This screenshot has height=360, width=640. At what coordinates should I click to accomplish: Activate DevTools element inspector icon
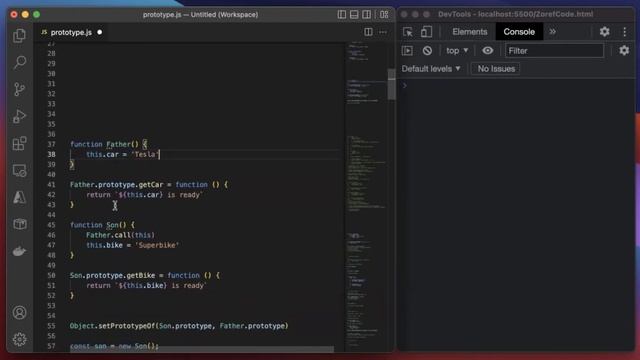coord(407,32)
